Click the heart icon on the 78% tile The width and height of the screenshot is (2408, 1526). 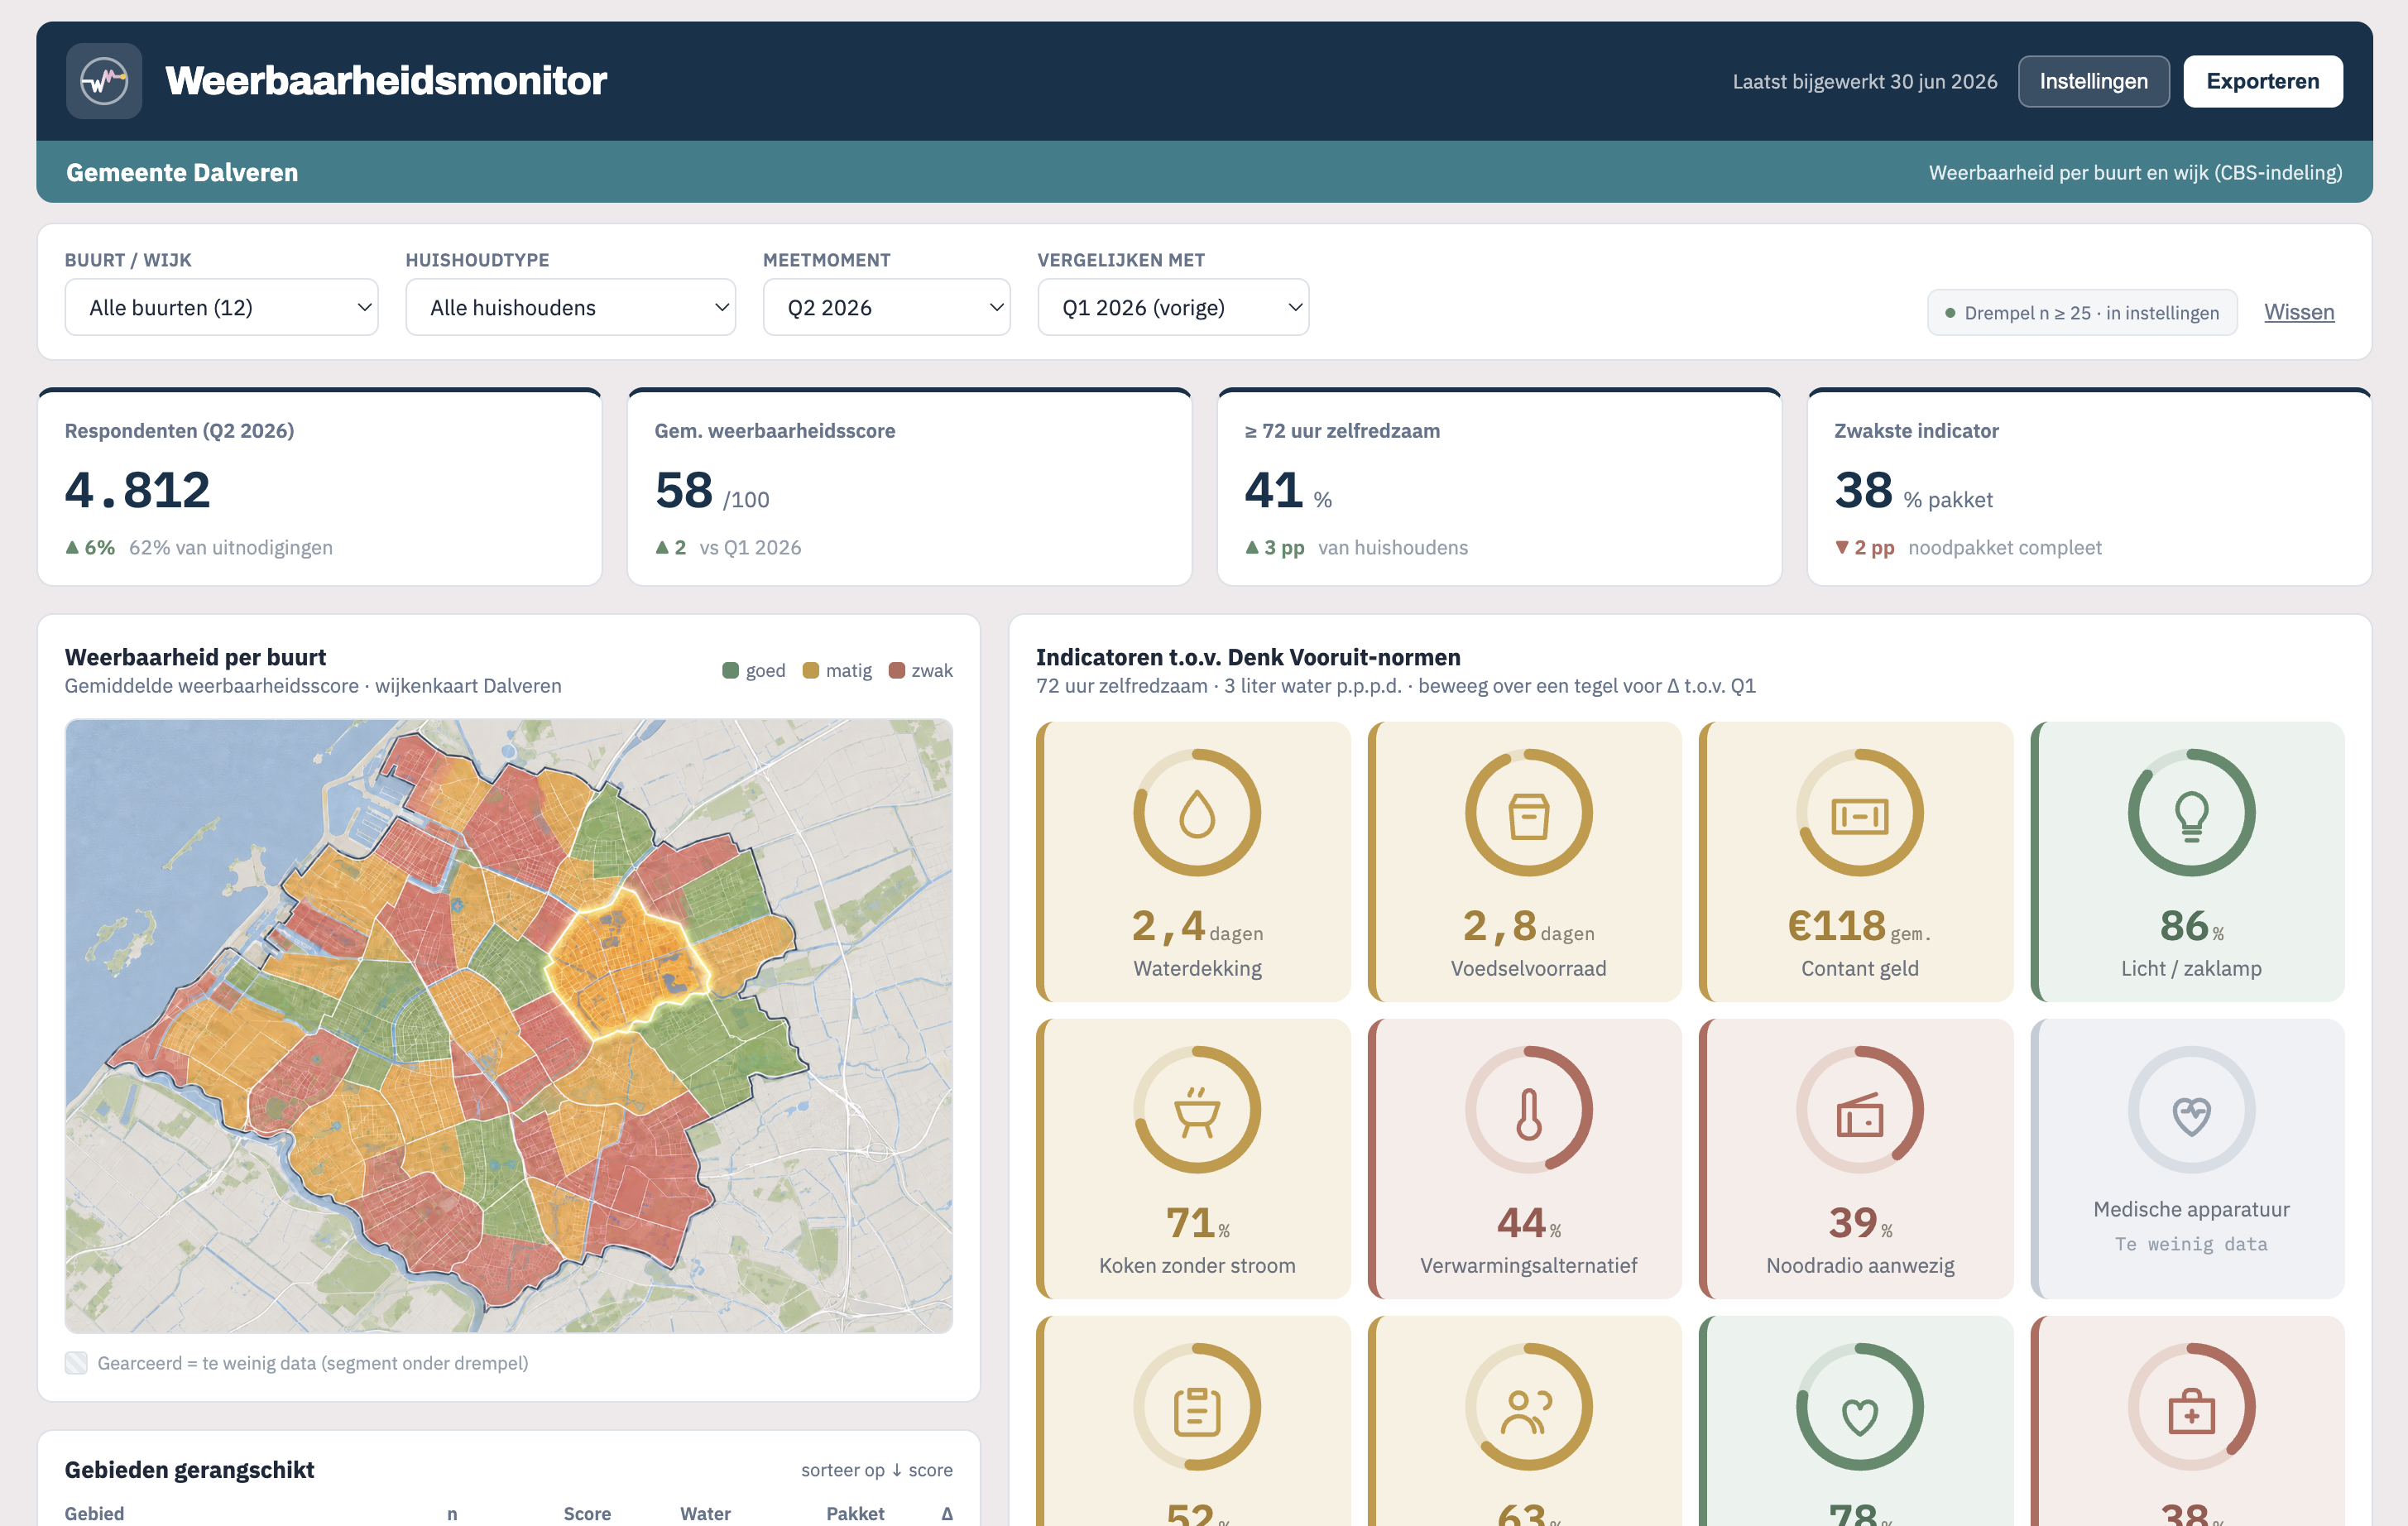click(1859, 1415)
